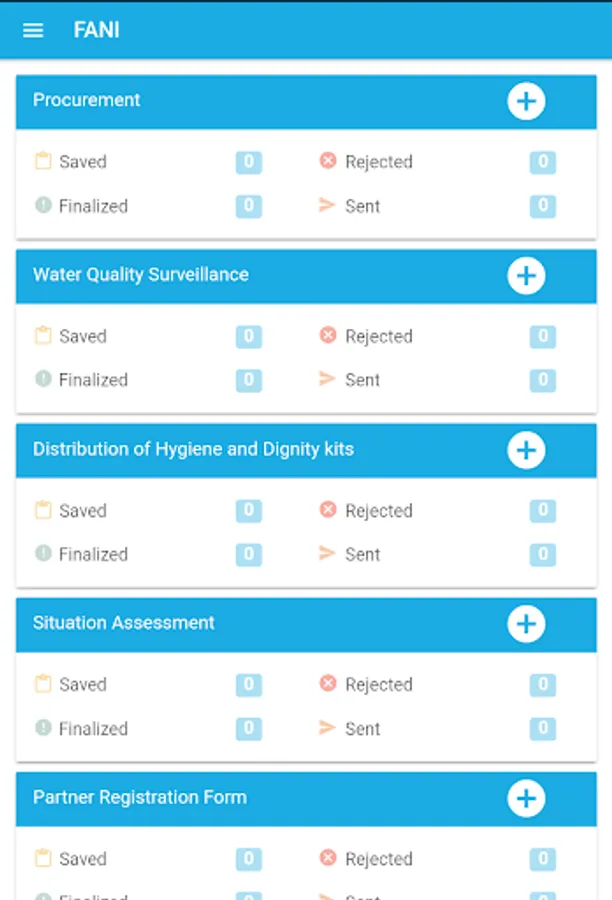Click Finalized icon under Hygiene and Dignity kits

coord(43,553)
